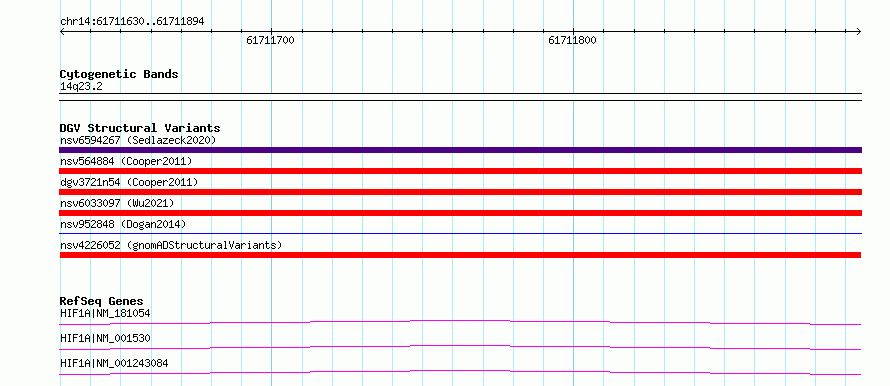890x386 pixels.
Task: Open nsv4226052 (gnomADStructuralVariants) label
Action: [171, 245]
